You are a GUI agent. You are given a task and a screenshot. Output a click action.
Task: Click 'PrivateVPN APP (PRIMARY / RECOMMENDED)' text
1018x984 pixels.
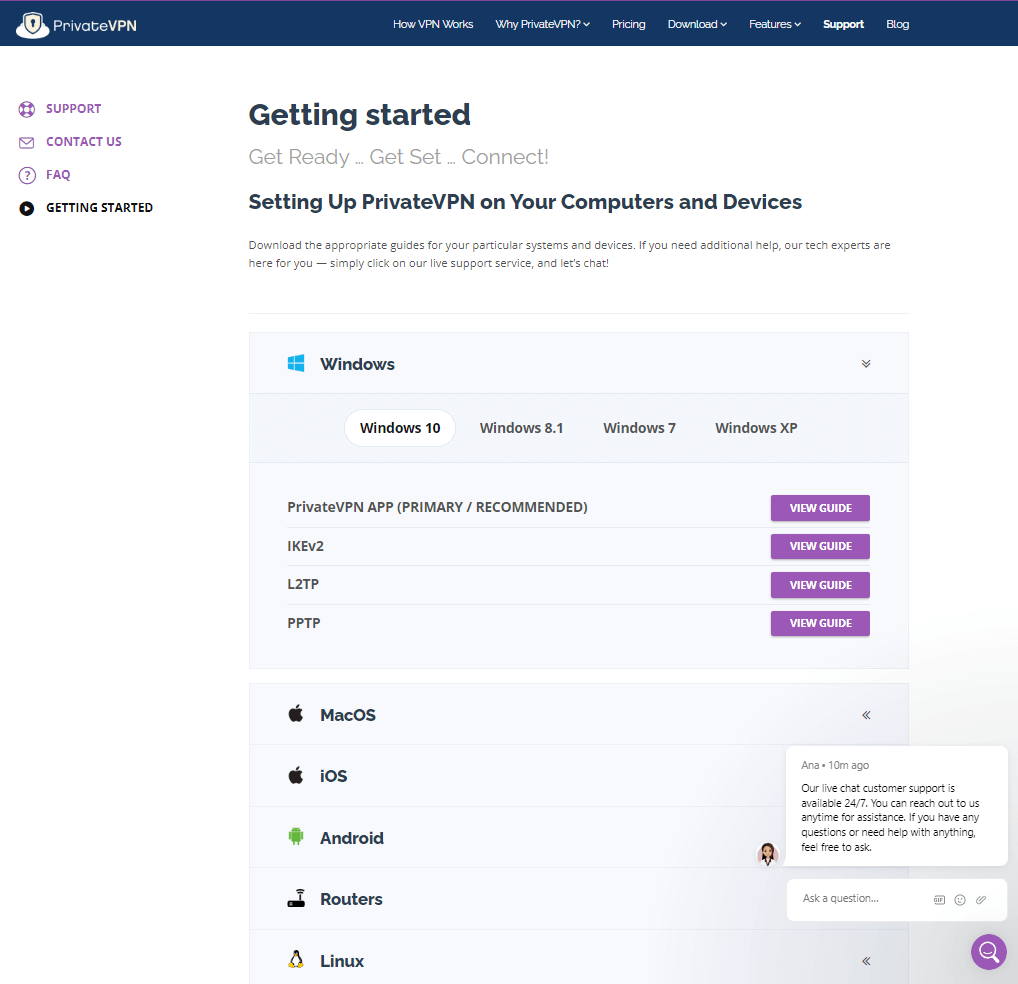tap(437, 508)
